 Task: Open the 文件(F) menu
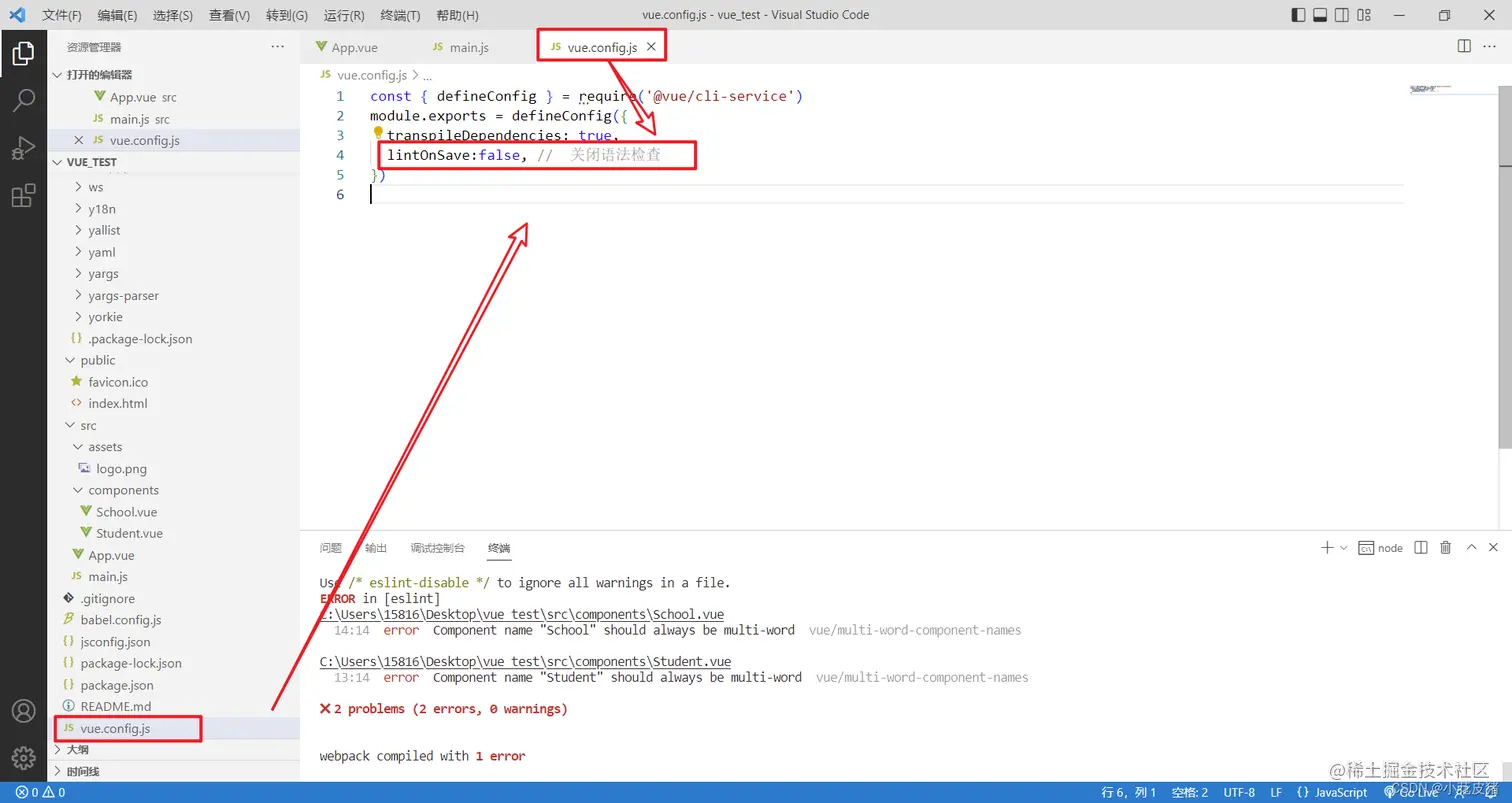(62, 15)
